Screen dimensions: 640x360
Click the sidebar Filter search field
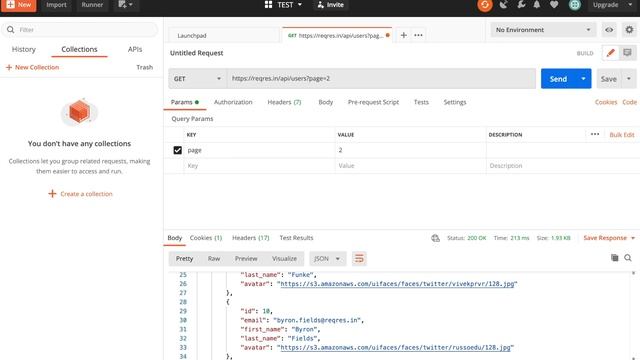(80, 30)
